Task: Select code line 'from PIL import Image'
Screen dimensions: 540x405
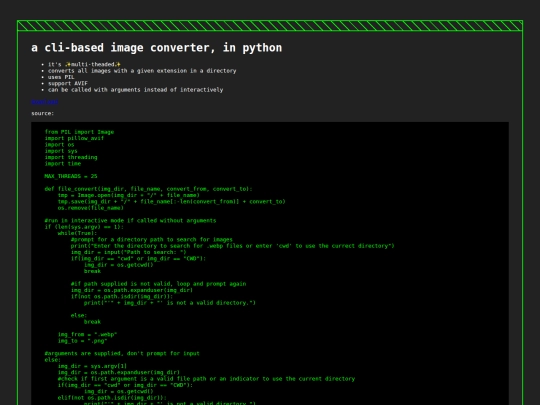Action: [x=79, y=132]
